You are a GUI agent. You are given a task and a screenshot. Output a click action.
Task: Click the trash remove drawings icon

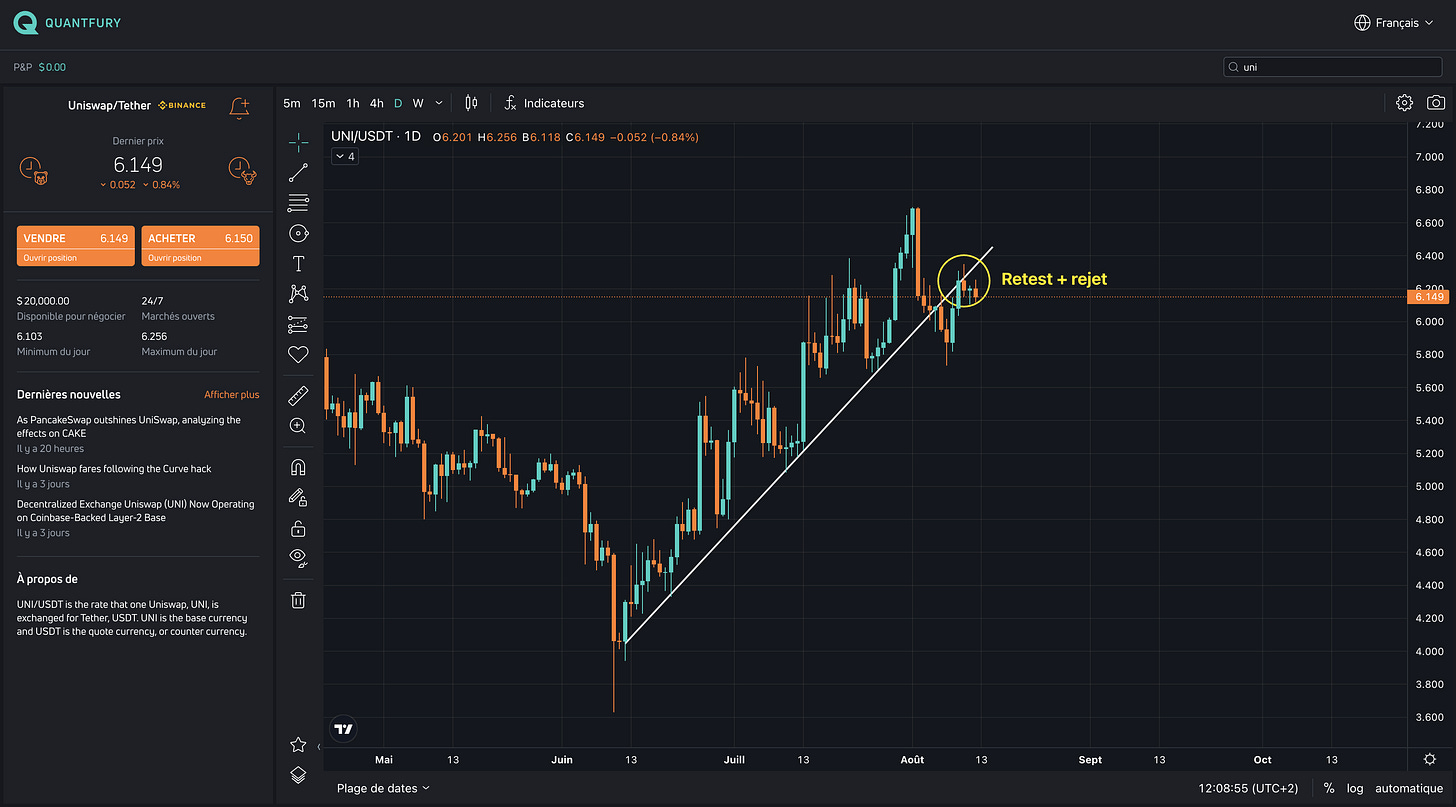298,600
